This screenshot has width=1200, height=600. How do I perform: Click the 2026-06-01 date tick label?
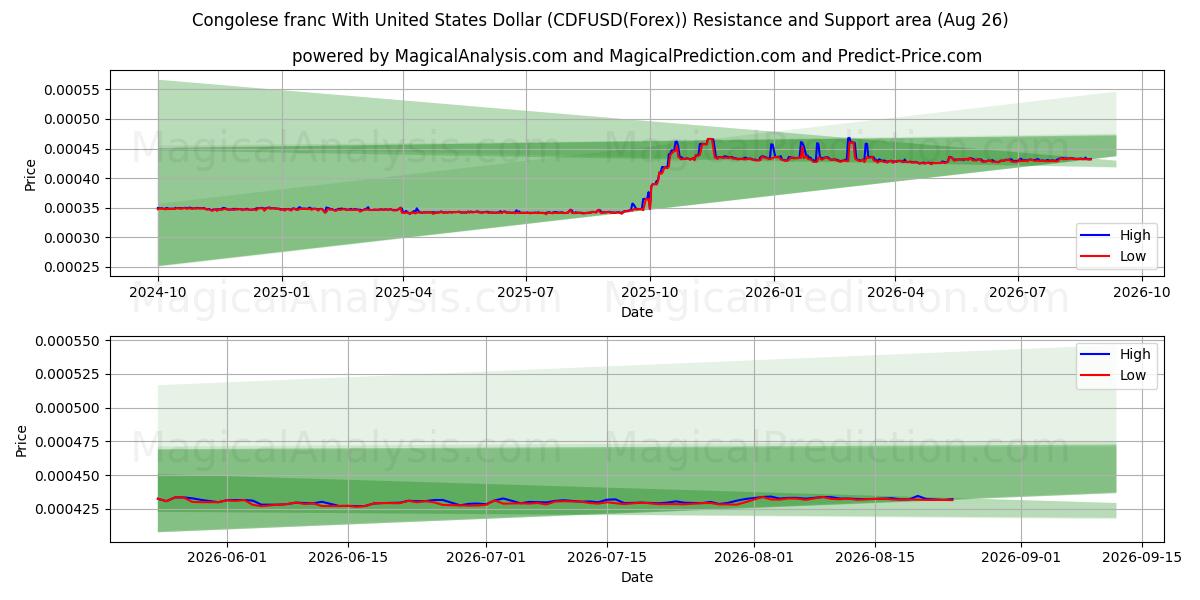coord(227,557)
